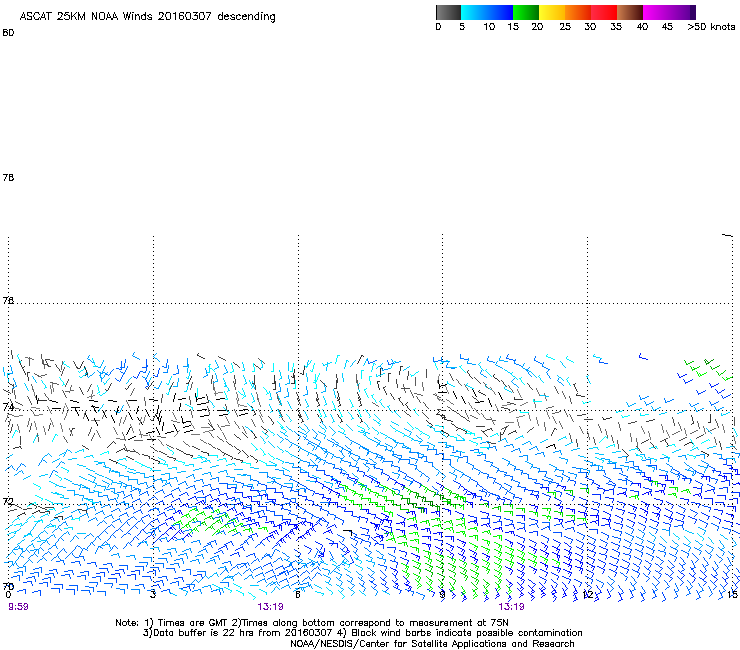Click the title 'ASCAT 25KM NOAA Winds 20160307 descending'
740x650 pixels.
pos(147,17)
